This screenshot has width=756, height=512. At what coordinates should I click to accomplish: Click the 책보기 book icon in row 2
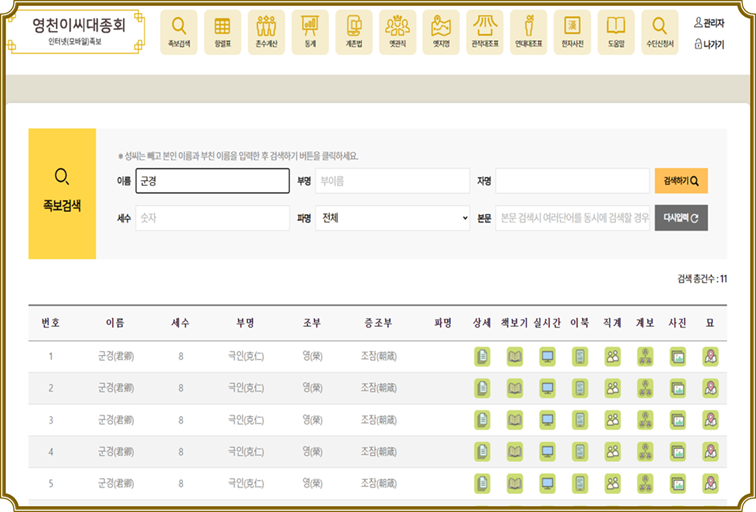point(515,389)
